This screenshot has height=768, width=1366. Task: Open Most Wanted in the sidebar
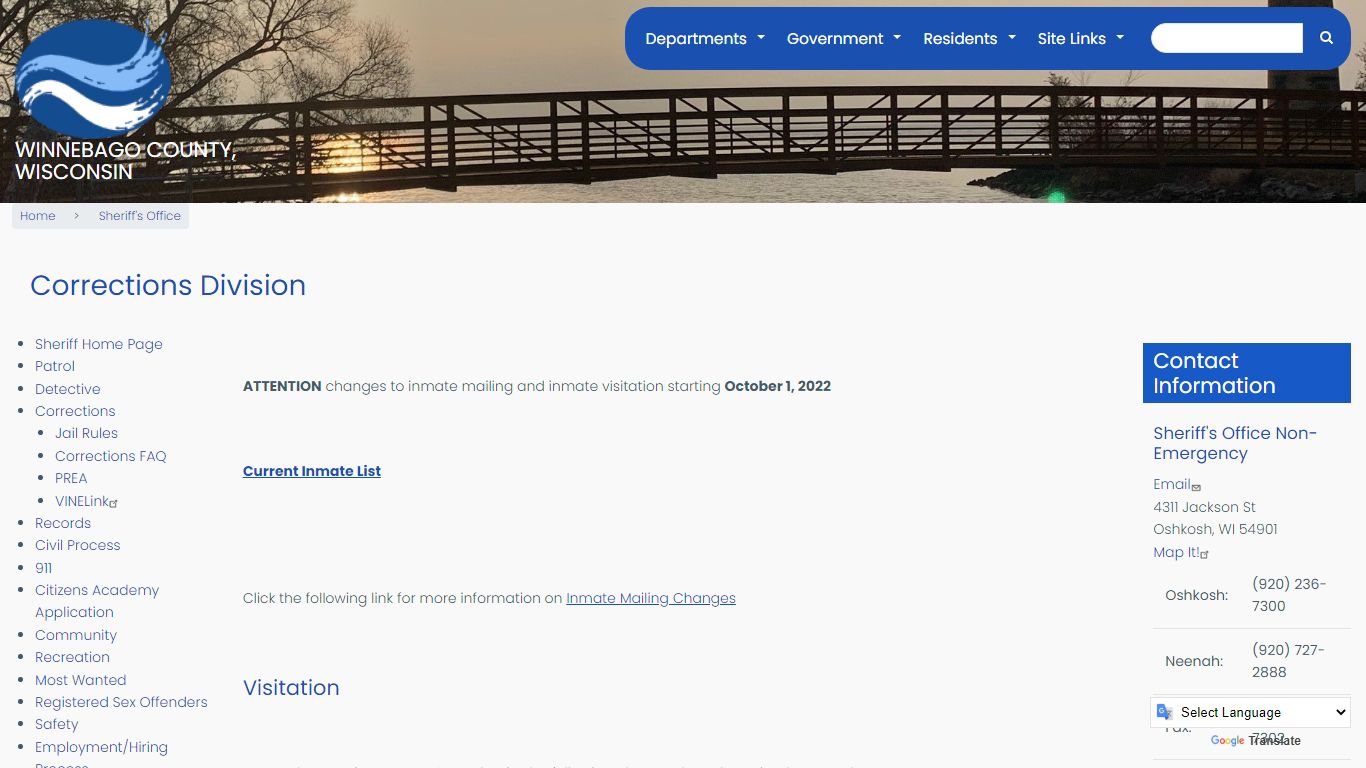click(x=81, y=680)
